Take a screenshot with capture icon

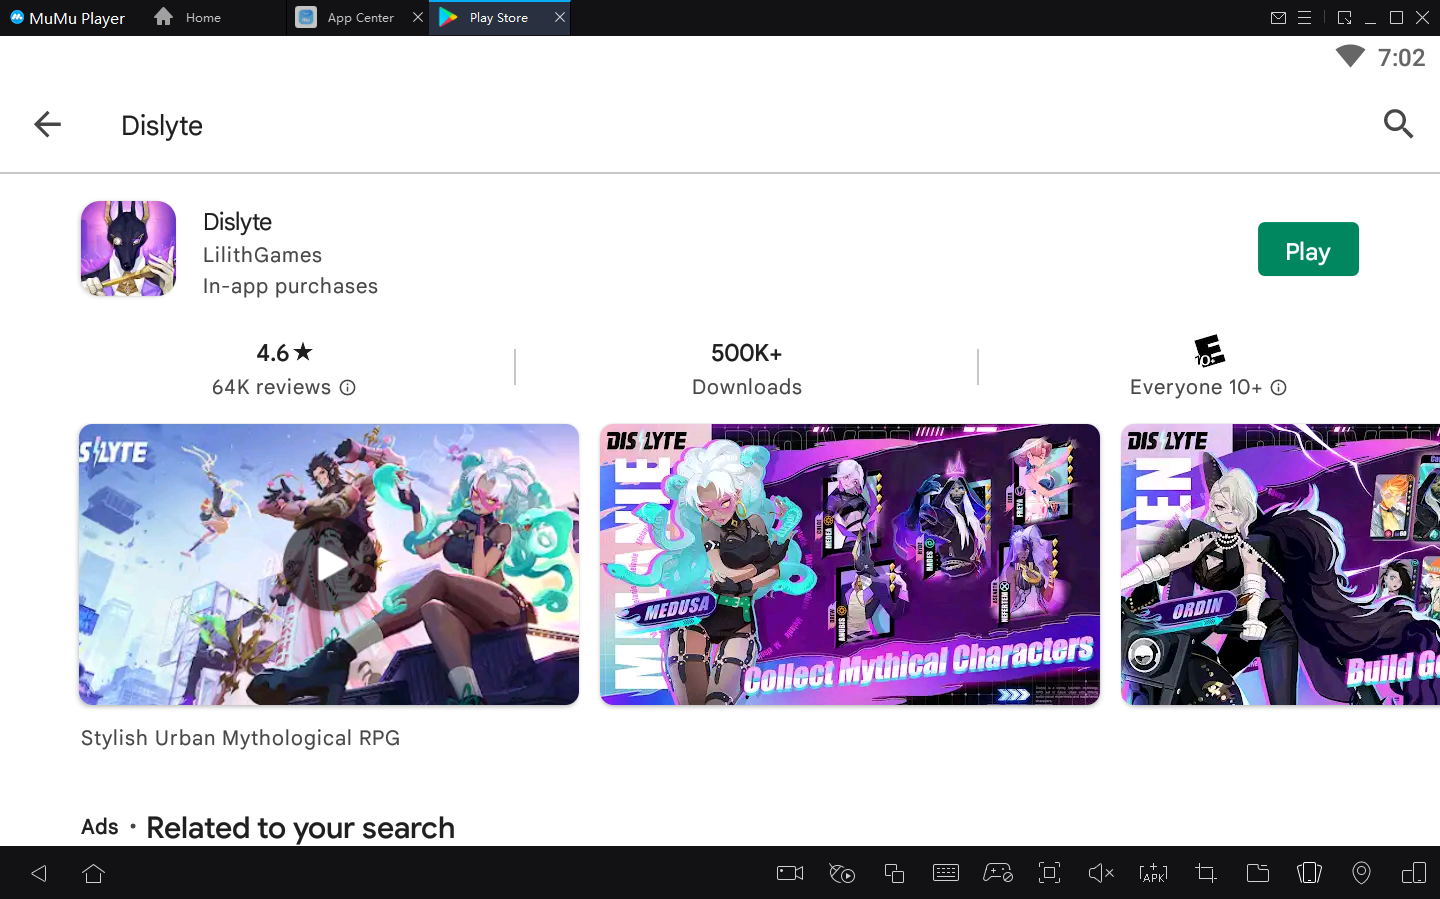point(1049,873)
